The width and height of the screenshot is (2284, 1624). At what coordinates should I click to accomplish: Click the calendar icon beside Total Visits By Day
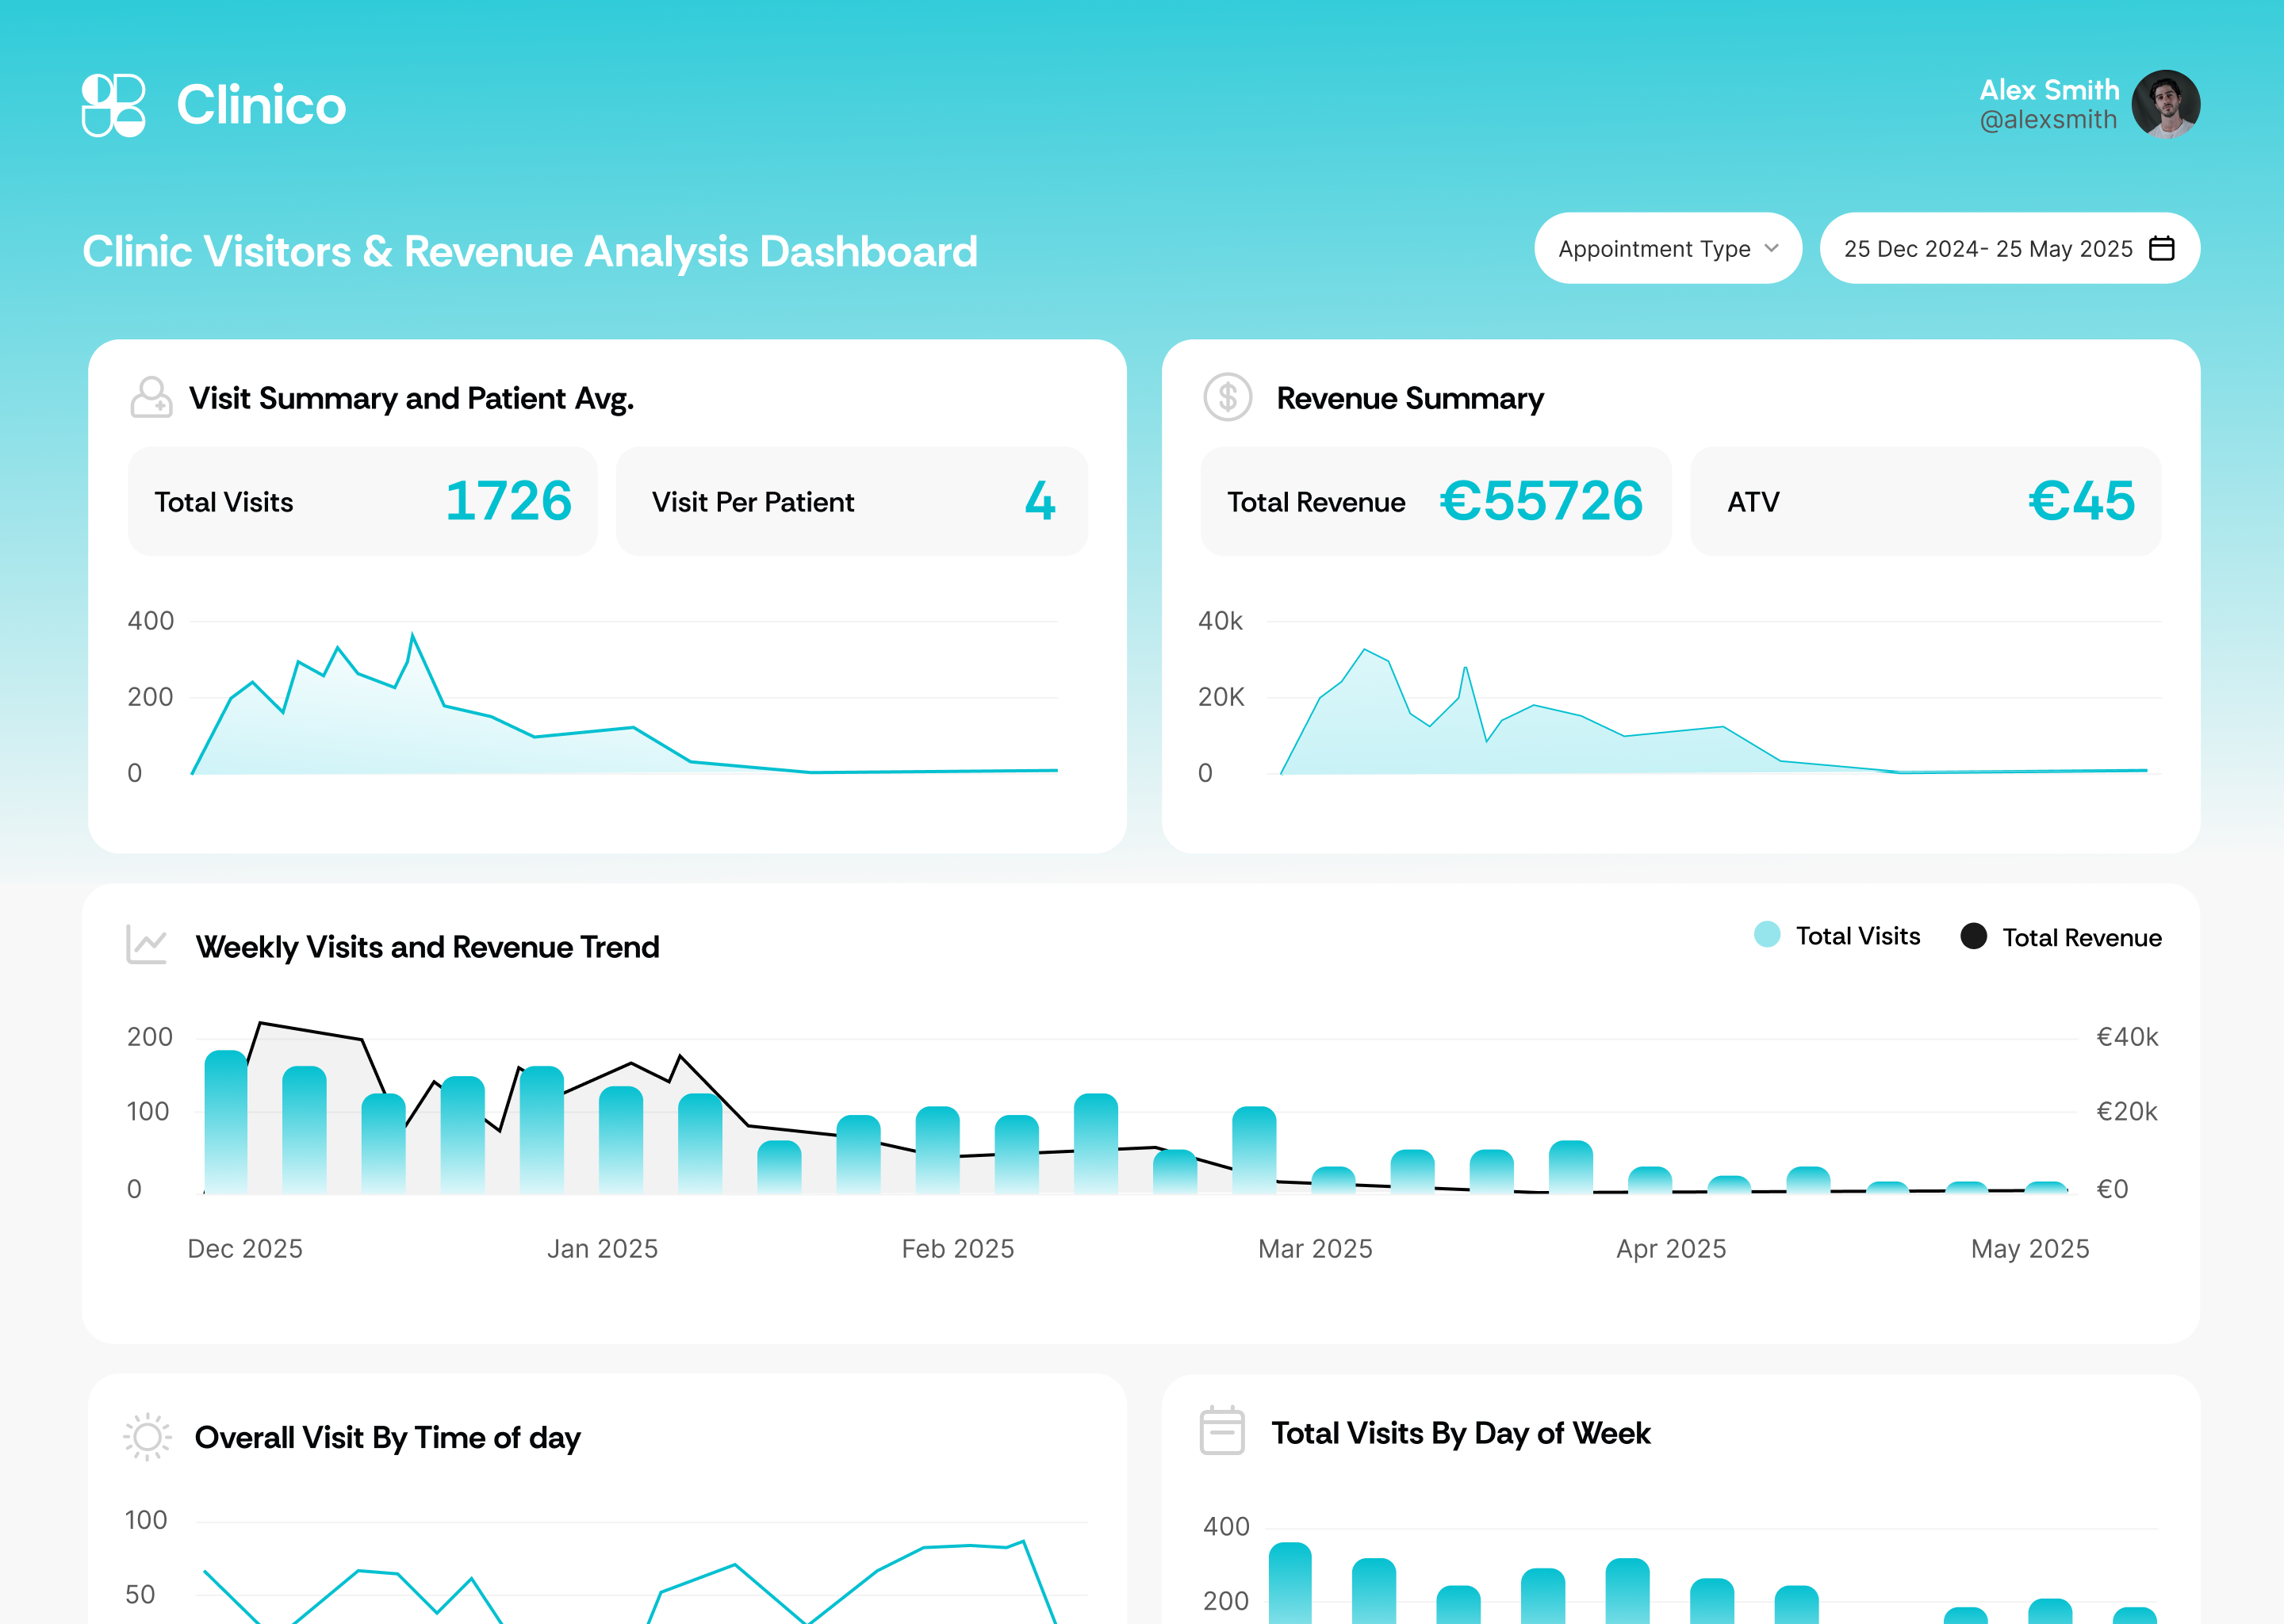point(1221,1431)
